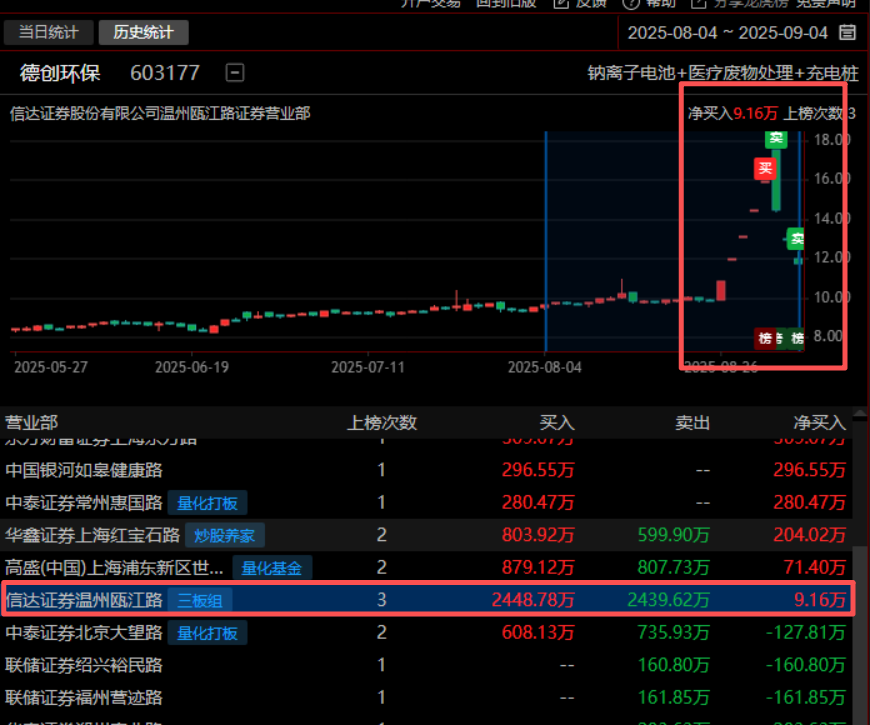This screenshot has width=870, height=725.
Task: Click the 2025-05-27 date label on chart axis
Action: [50, 367]
